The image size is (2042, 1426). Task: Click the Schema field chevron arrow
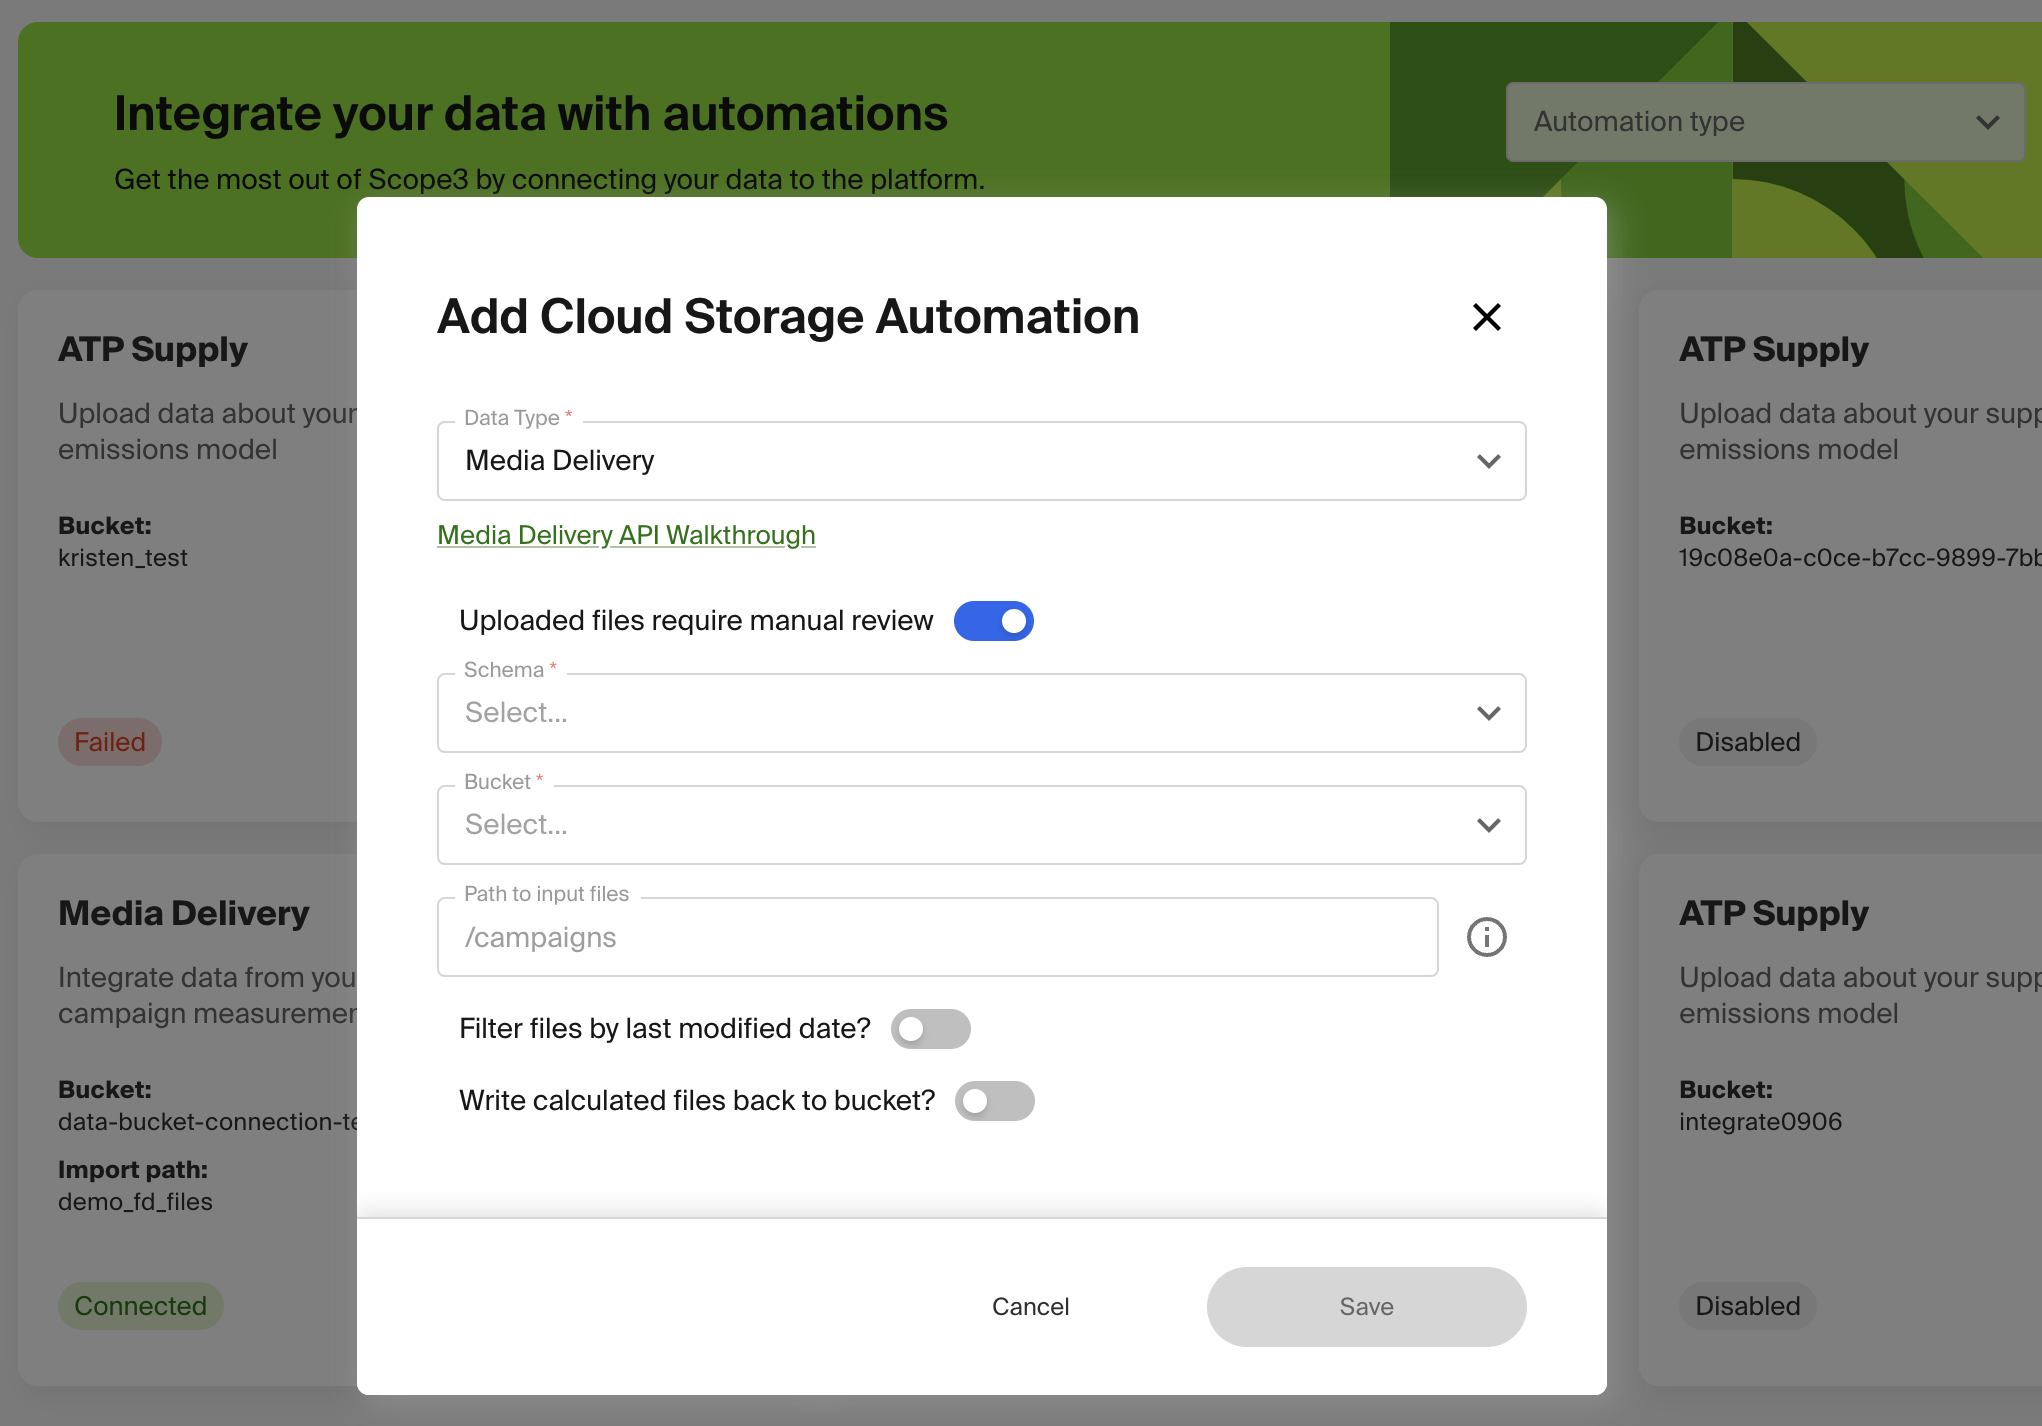coord(1488,713)
